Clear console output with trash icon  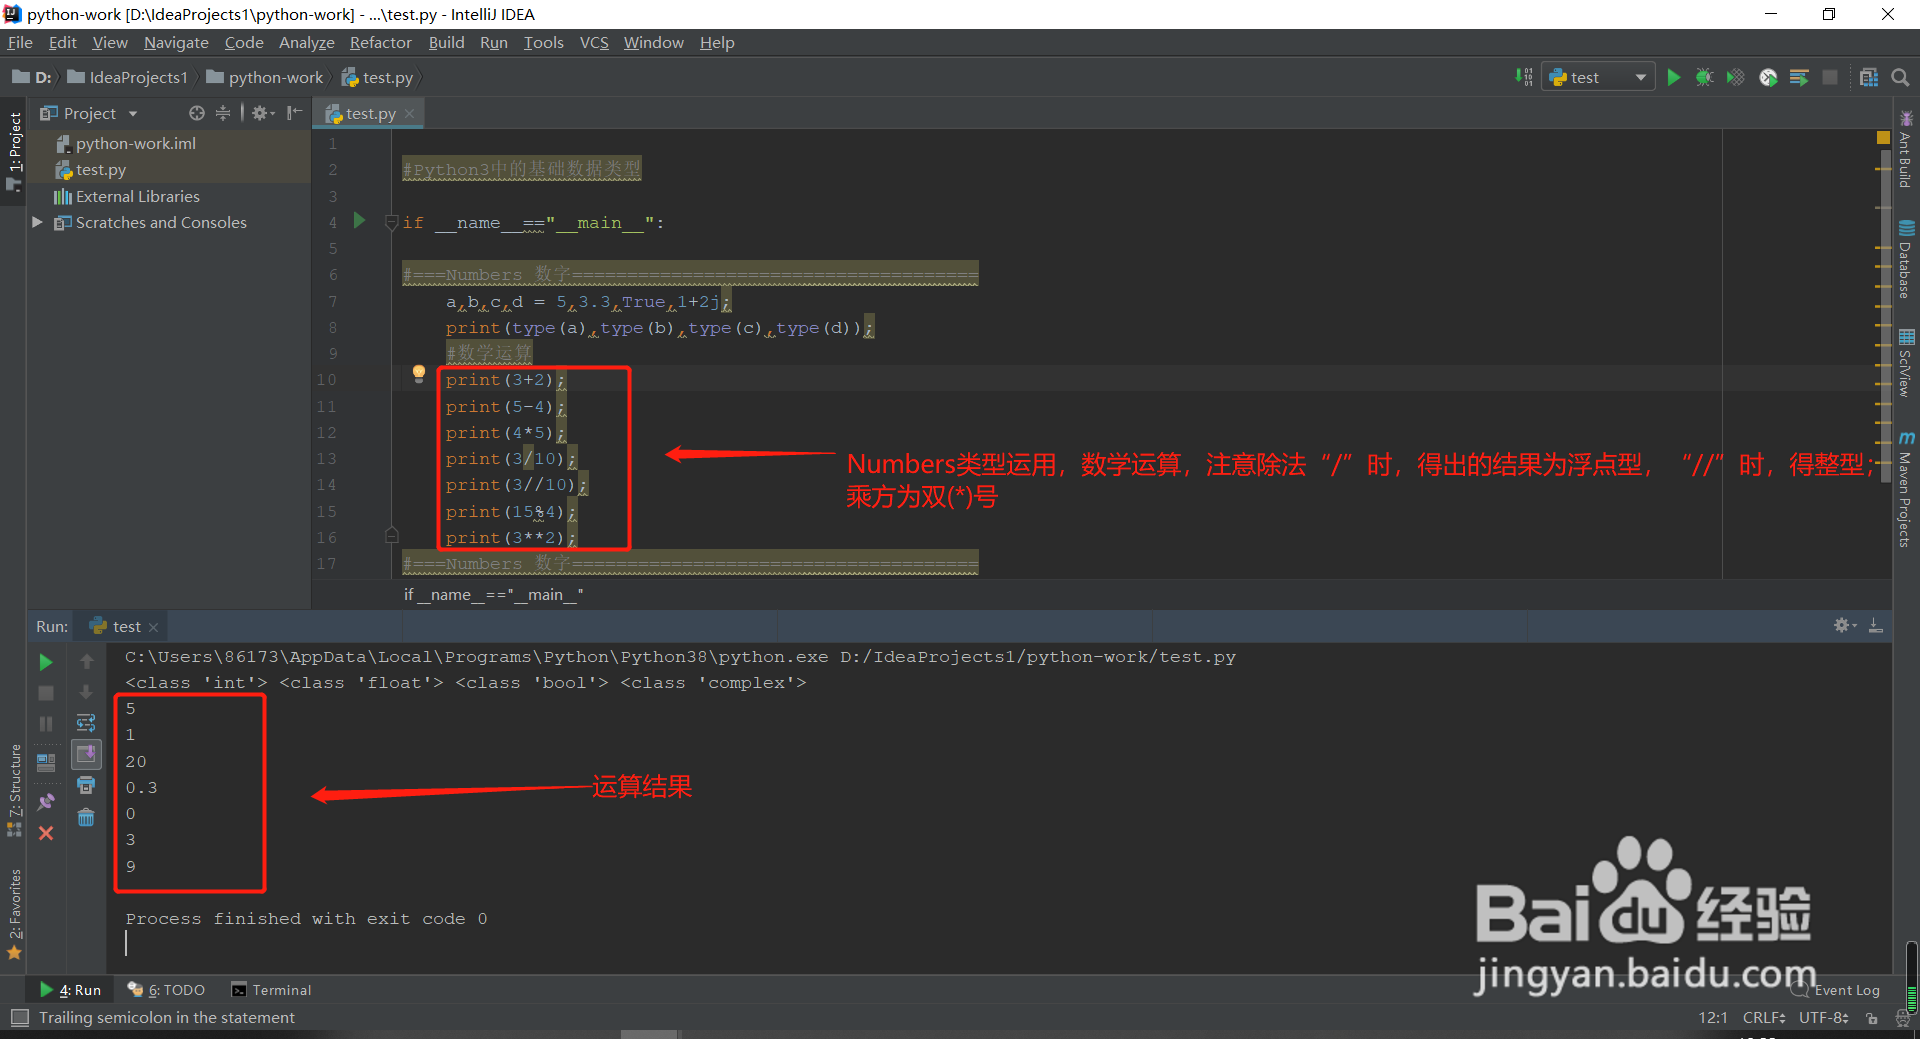pyautogui.click(x=86, y=816)
